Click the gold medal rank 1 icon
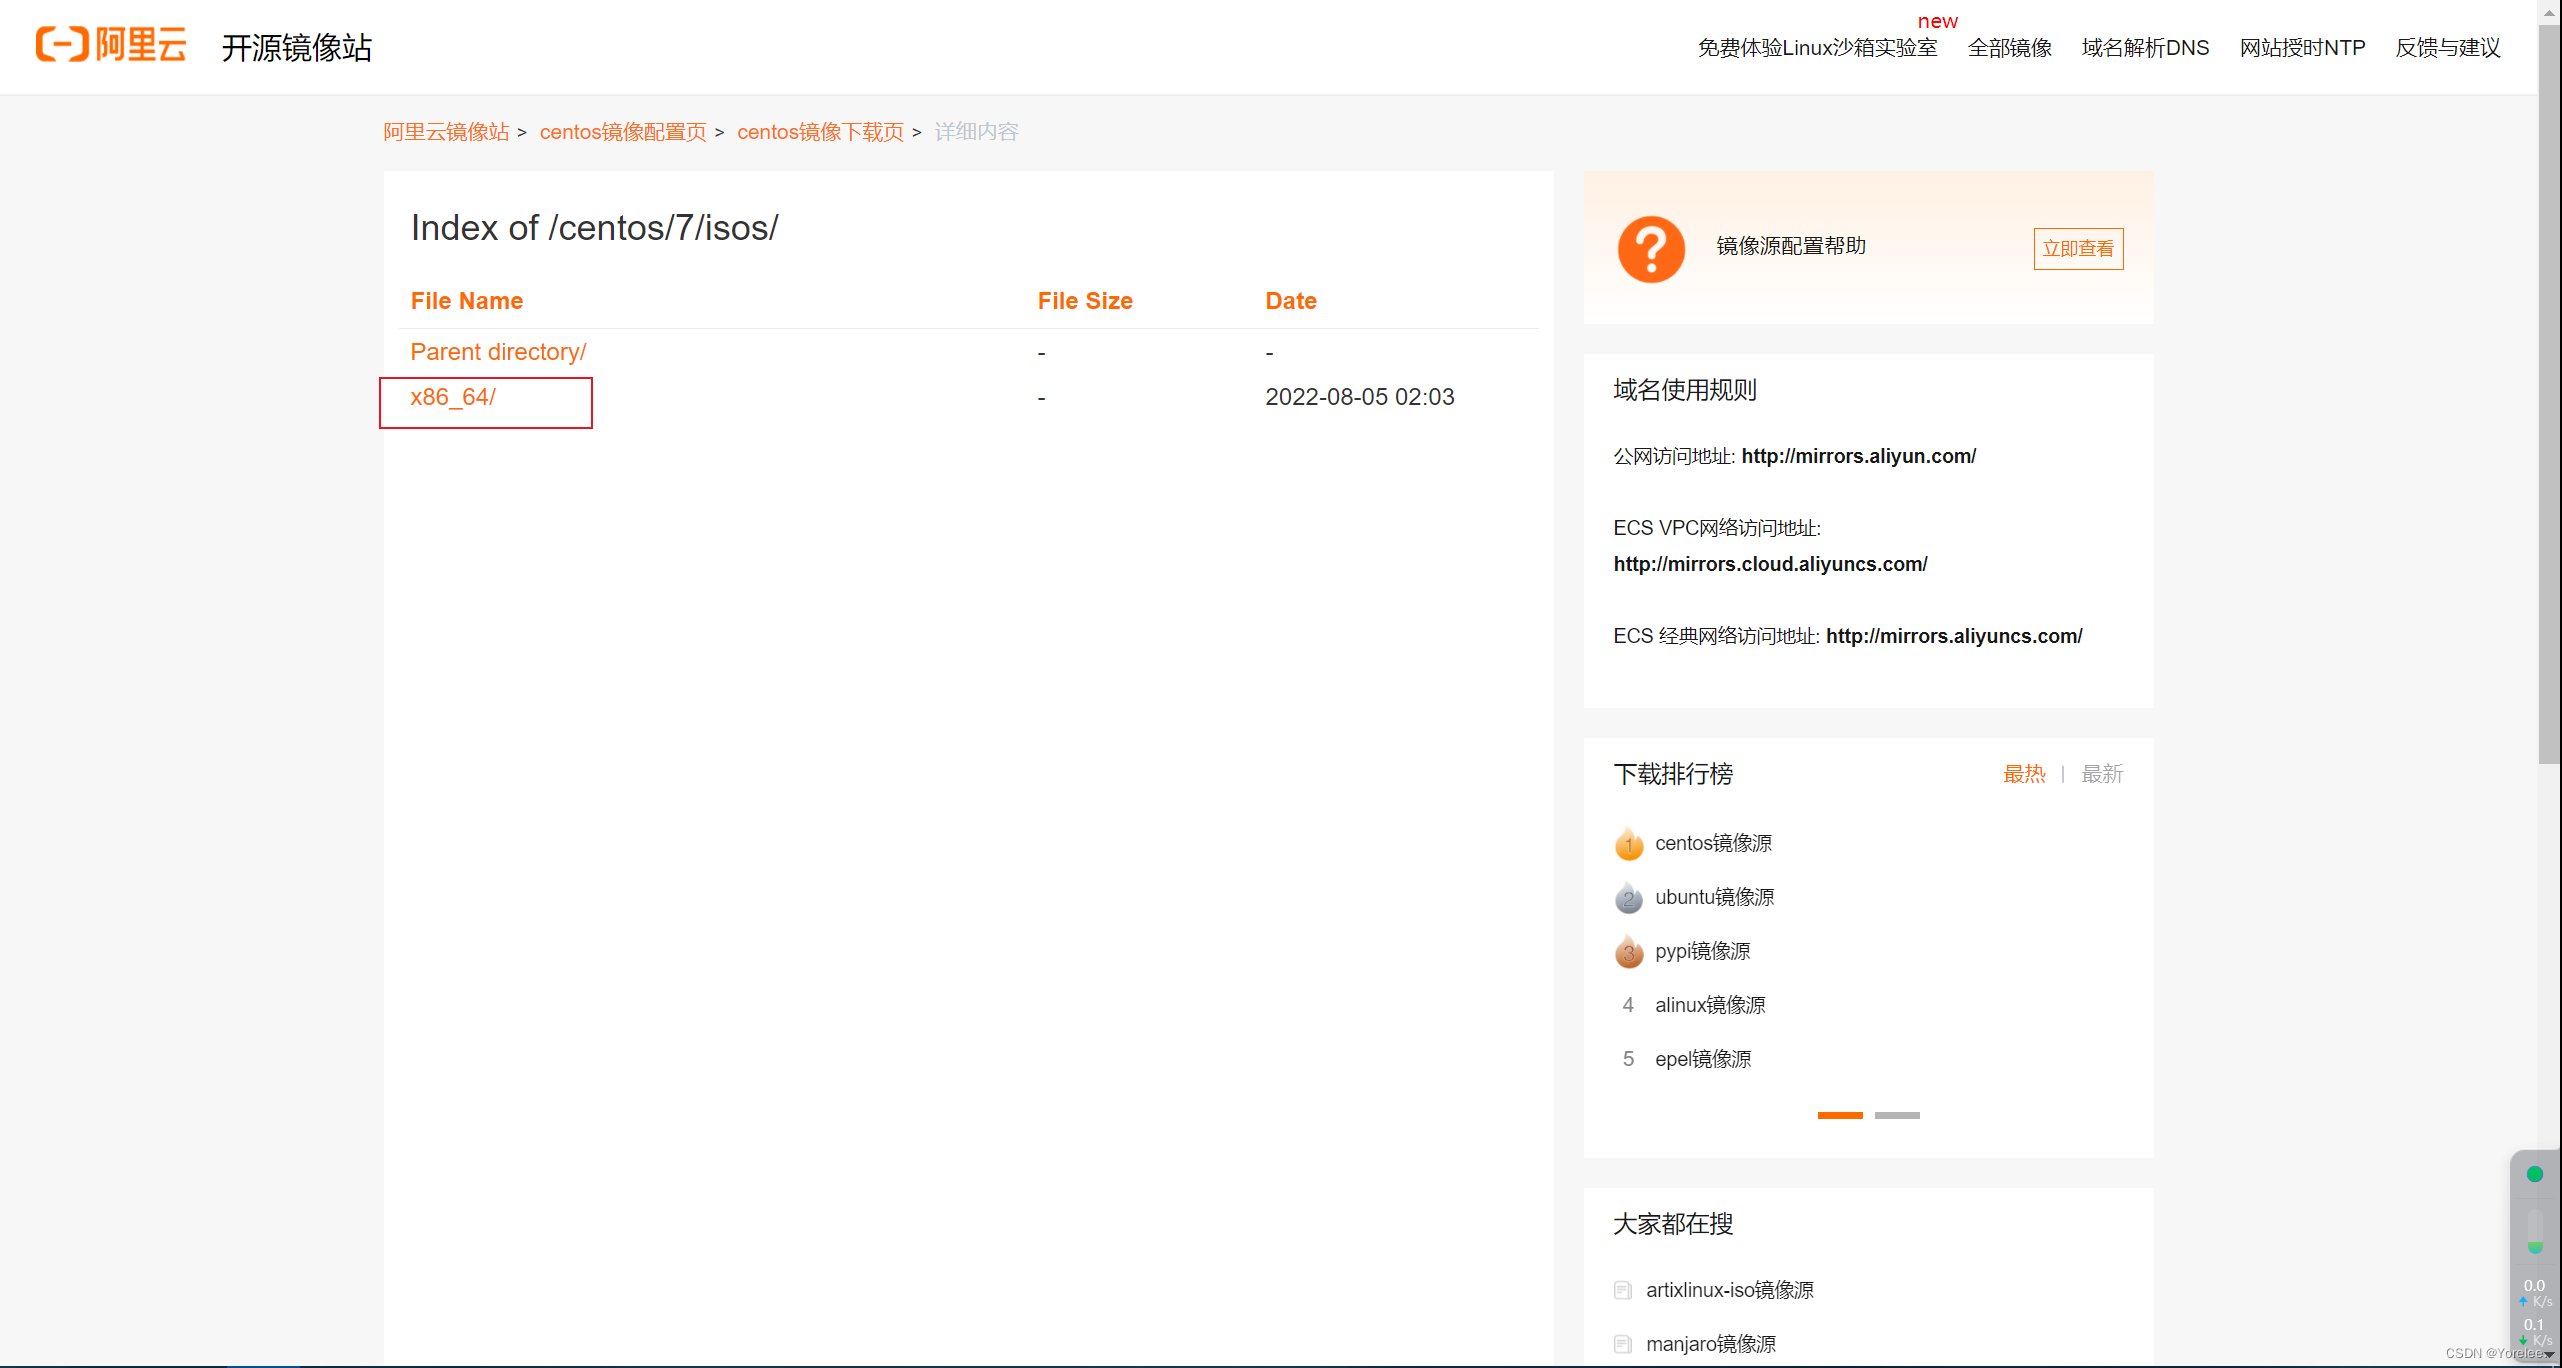 point(1628,844)
